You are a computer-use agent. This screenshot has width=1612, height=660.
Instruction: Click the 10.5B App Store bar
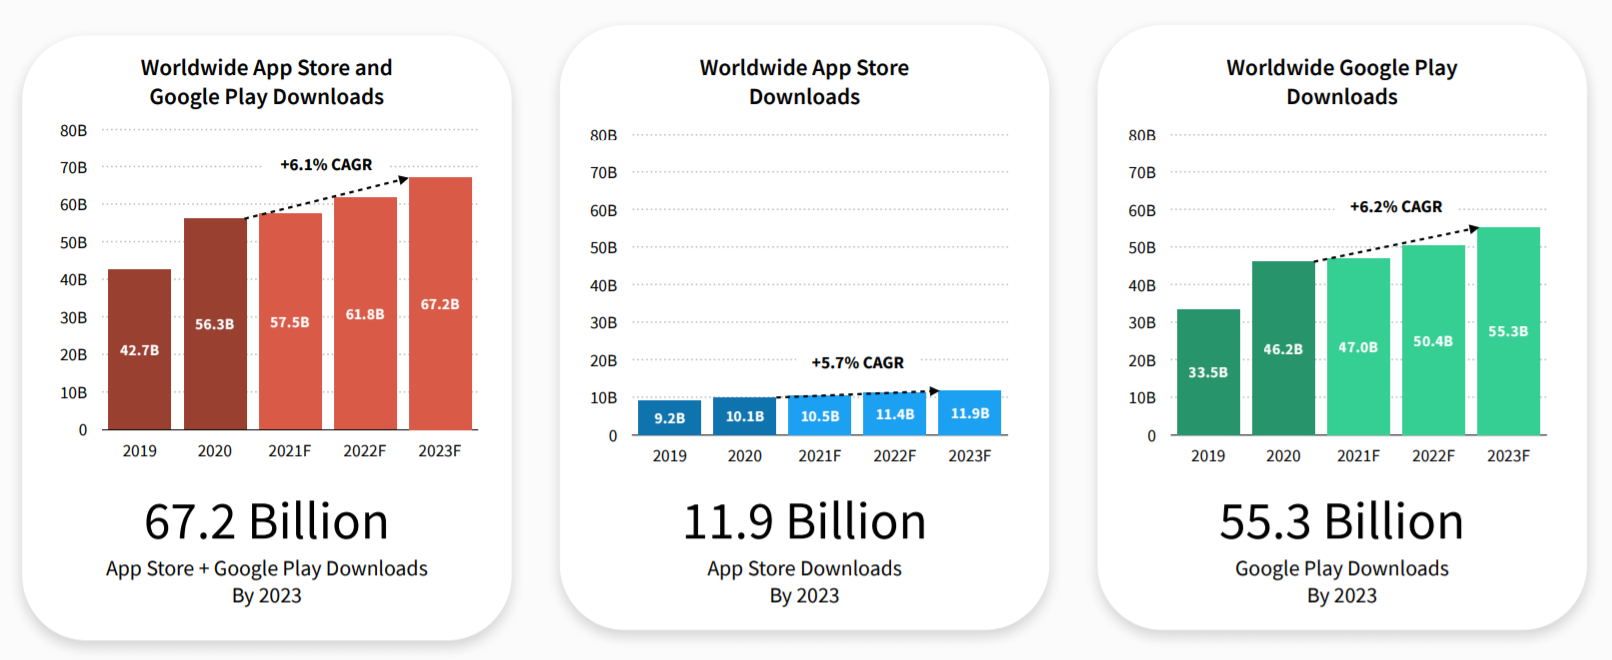point(819,415)
